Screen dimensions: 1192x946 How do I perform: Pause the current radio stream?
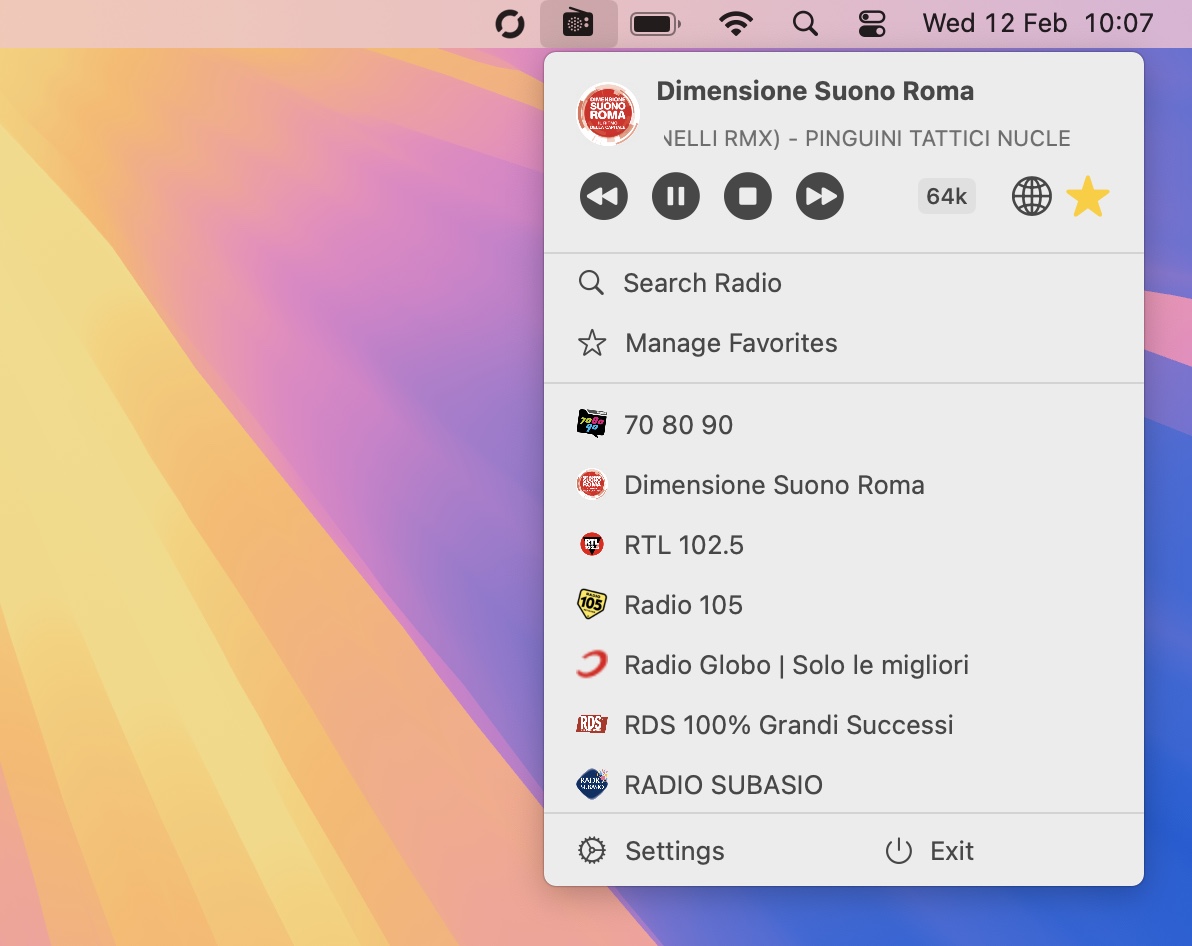[x=676, y=196]
